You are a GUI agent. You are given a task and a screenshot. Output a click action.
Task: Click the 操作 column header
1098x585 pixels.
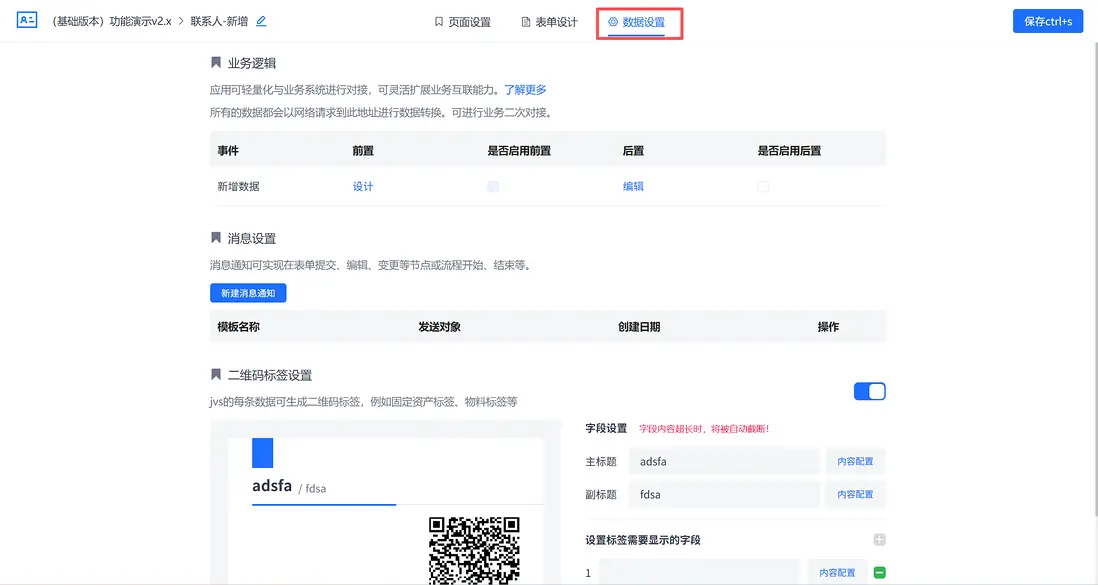coord(828,326)
